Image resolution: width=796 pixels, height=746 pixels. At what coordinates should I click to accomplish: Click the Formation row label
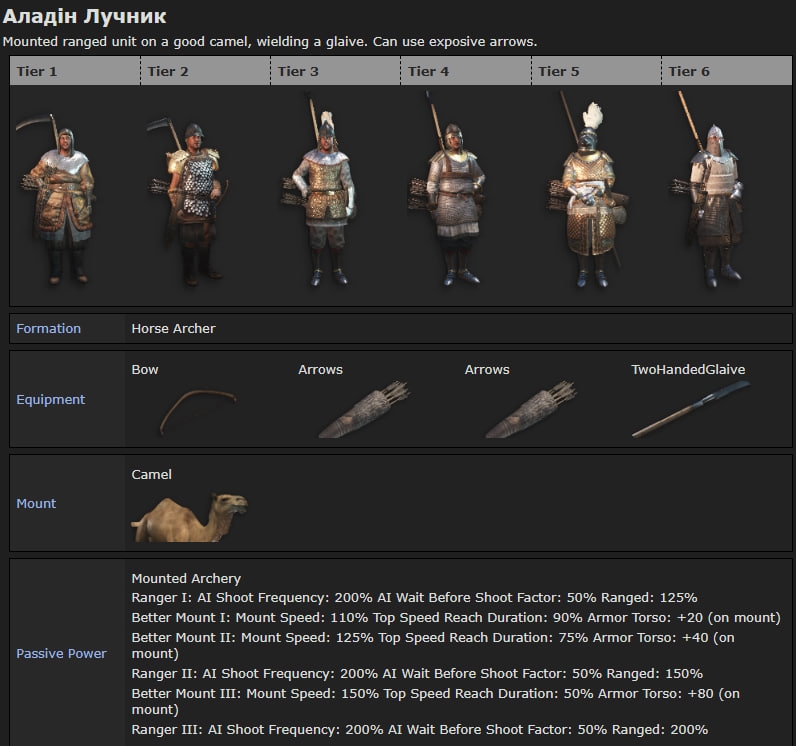click(48, 329)
